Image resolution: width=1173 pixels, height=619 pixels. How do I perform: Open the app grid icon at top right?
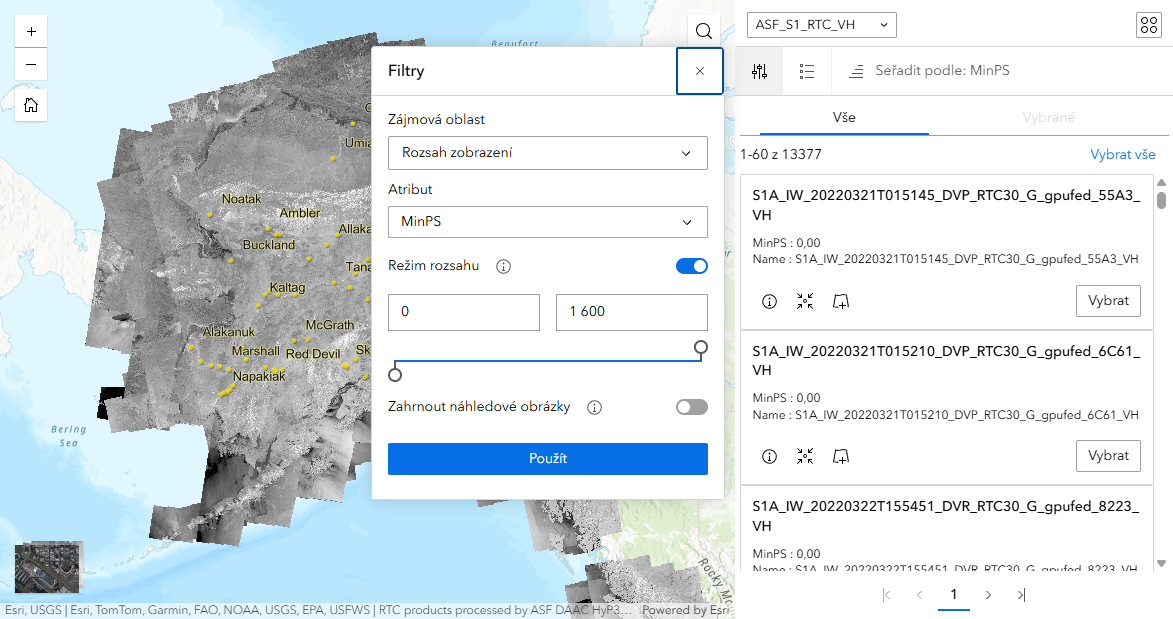(1148, 25)
